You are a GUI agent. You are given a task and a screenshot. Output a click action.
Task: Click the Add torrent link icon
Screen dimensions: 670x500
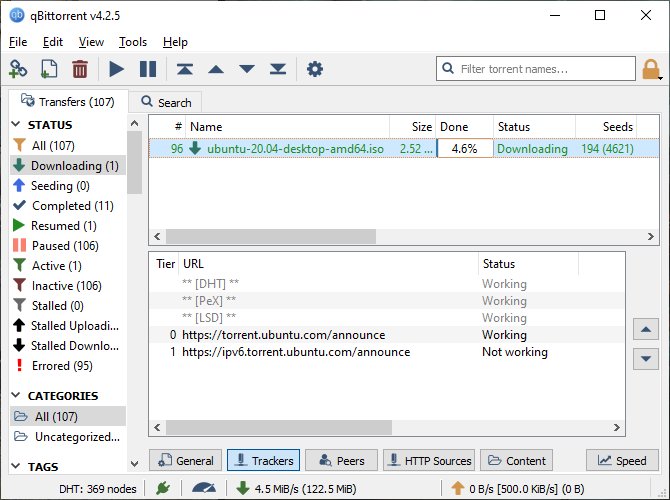coord(18,69)
